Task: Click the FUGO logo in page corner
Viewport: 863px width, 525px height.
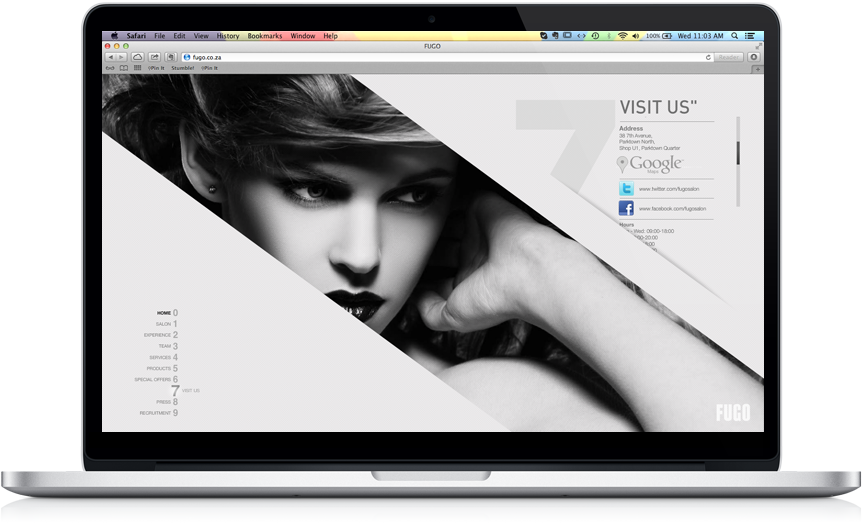Action: [733, 413]
